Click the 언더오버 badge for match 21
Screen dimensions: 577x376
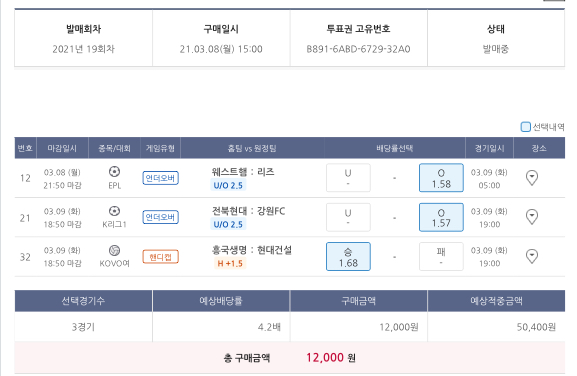point(160,217)
